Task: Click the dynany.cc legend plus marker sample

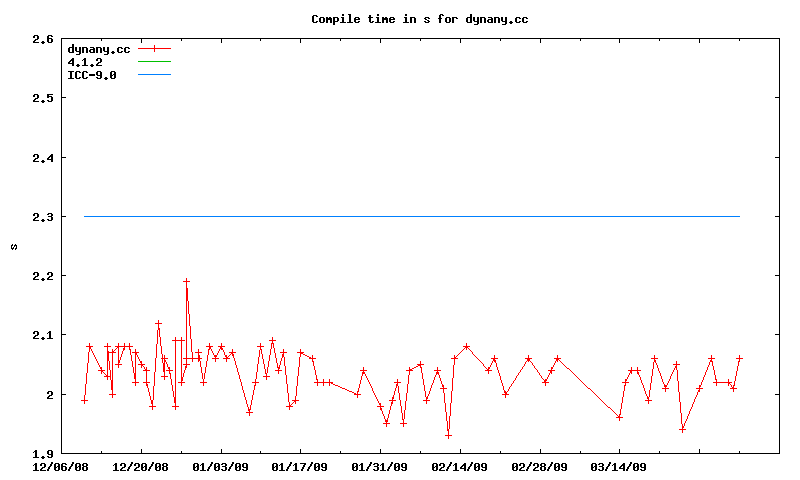Action: pos(155,48)
